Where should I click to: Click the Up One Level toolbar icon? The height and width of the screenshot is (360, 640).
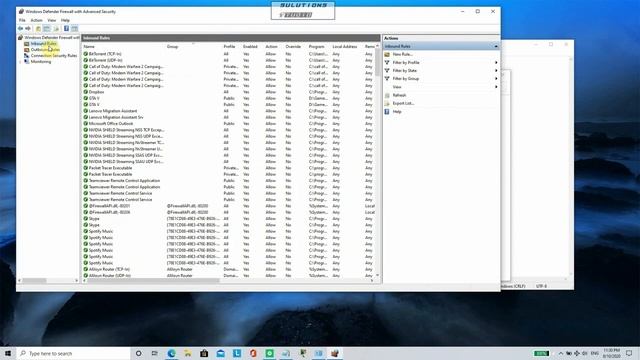pyautogui.click(x=38, y=29)
